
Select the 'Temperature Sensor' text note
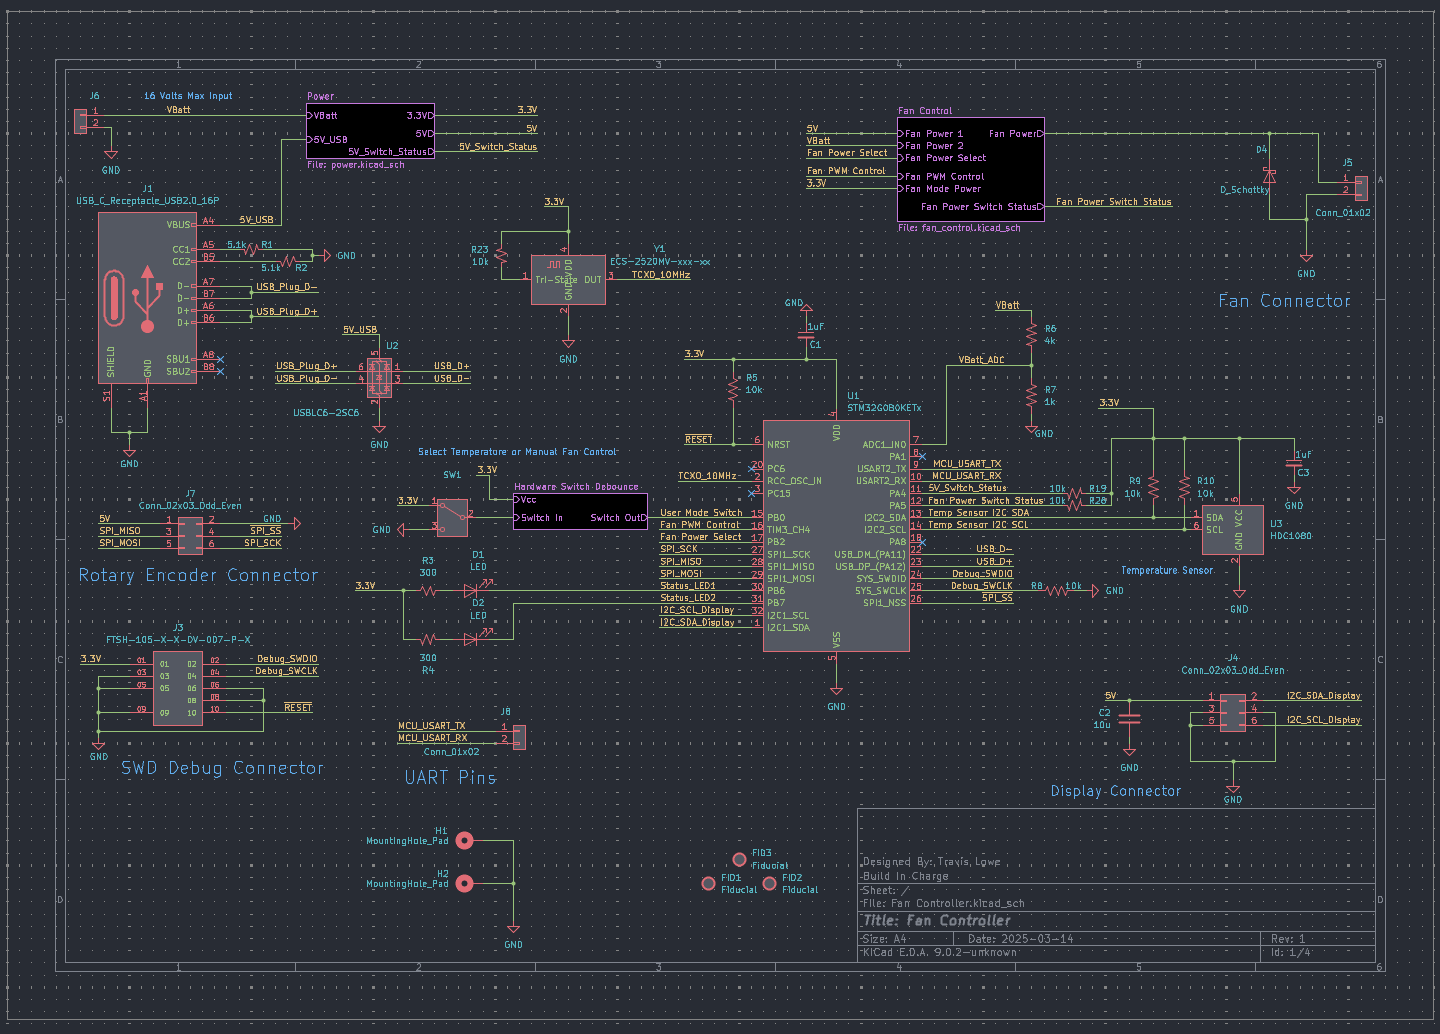click(1167, 570)
